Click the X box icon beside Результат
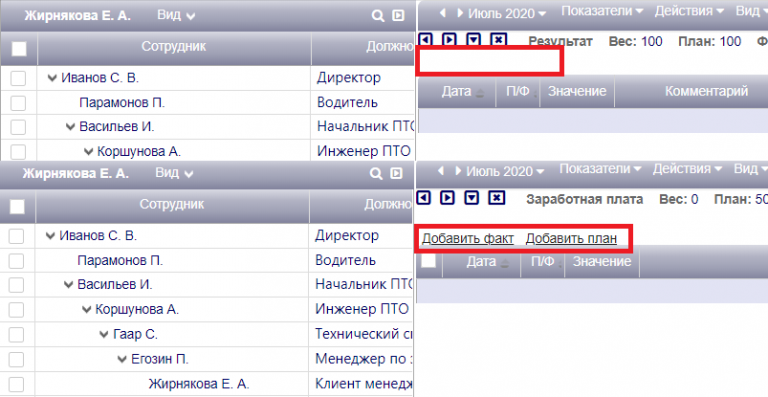This screenshot has height=397, width=768. coord(498,39)
